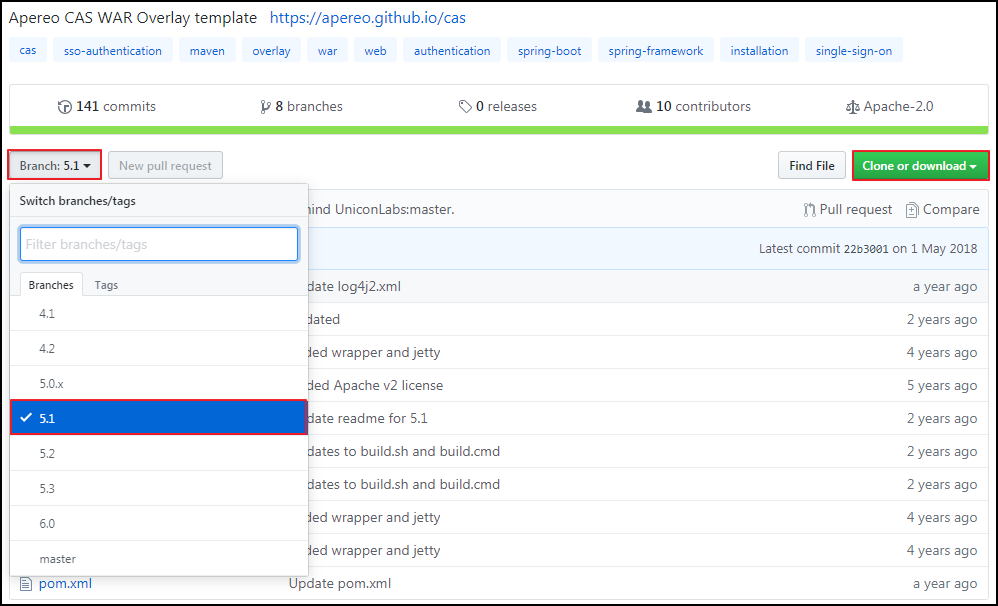Select the war topic tag
This screenshot has width=998, height=606.
click(x=327, y=50)
